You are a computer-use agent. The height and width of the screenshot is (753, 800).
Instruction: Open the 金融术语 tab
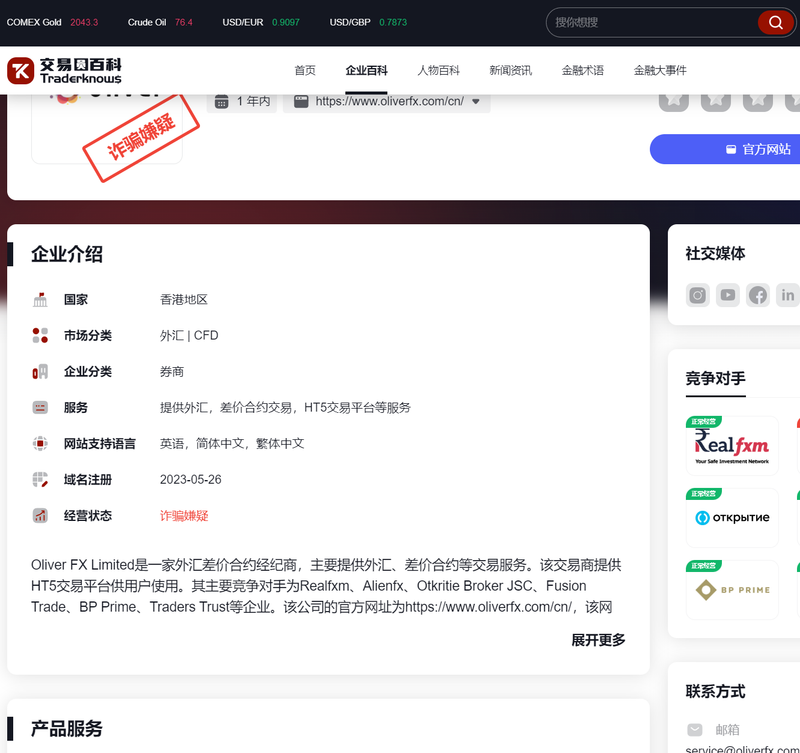pos(583,70)
